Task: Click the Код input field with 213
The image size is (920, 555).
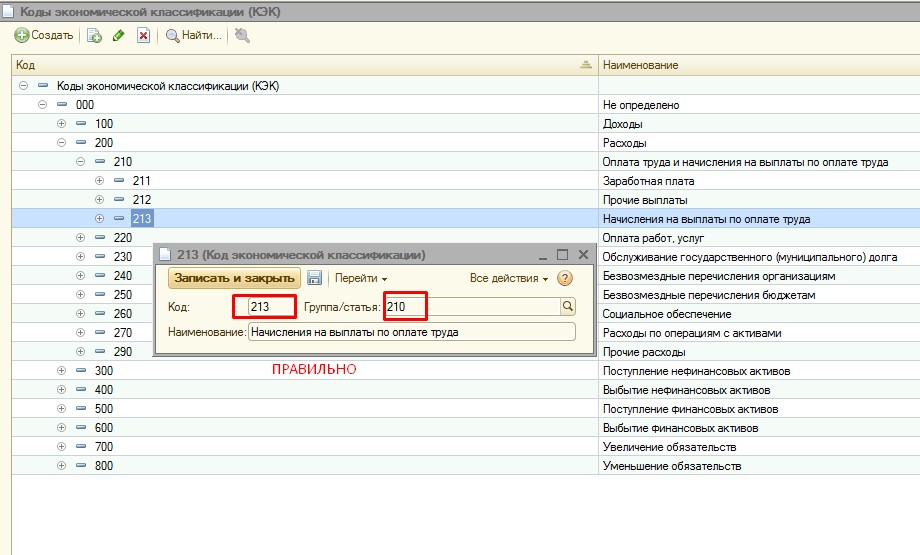Action: (264, 307)
